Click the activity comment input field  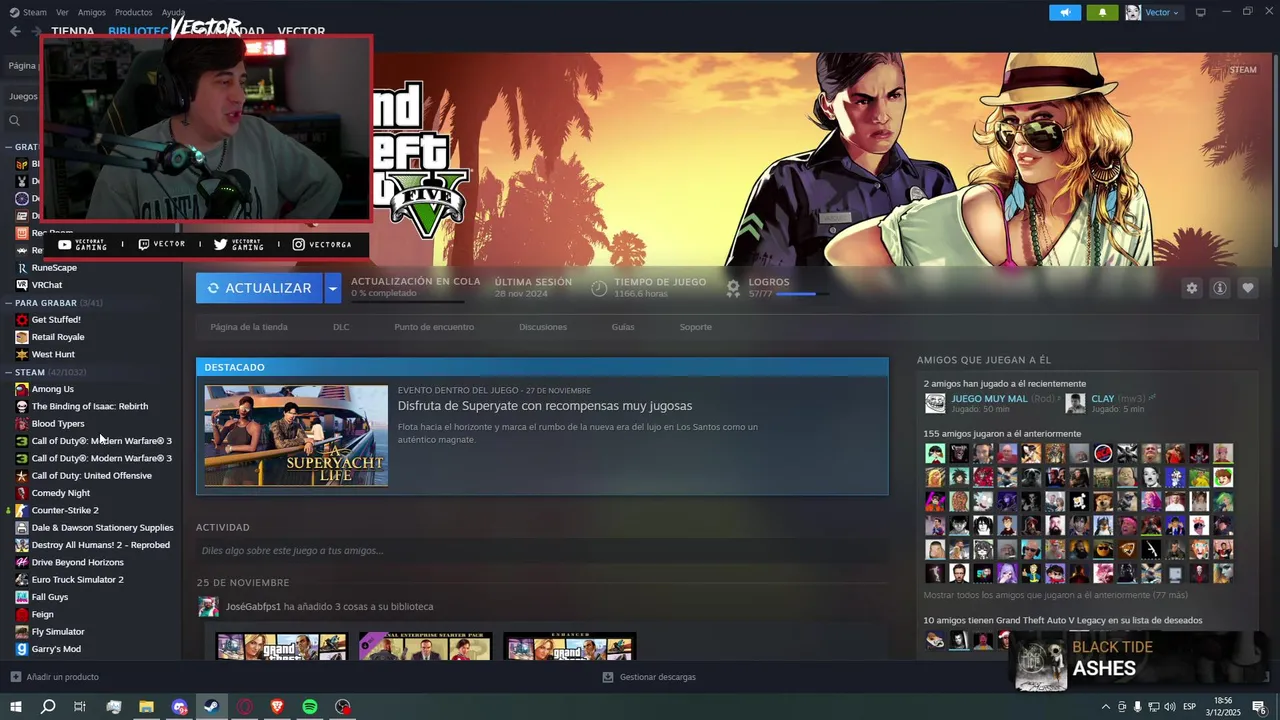pyautogui.click(x=542, y=551)
